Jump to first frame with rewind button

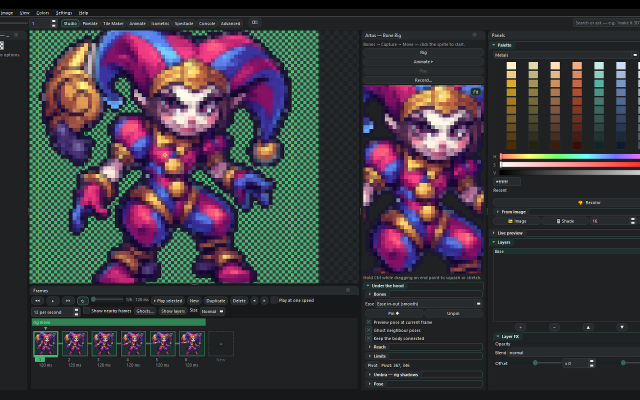38,301
